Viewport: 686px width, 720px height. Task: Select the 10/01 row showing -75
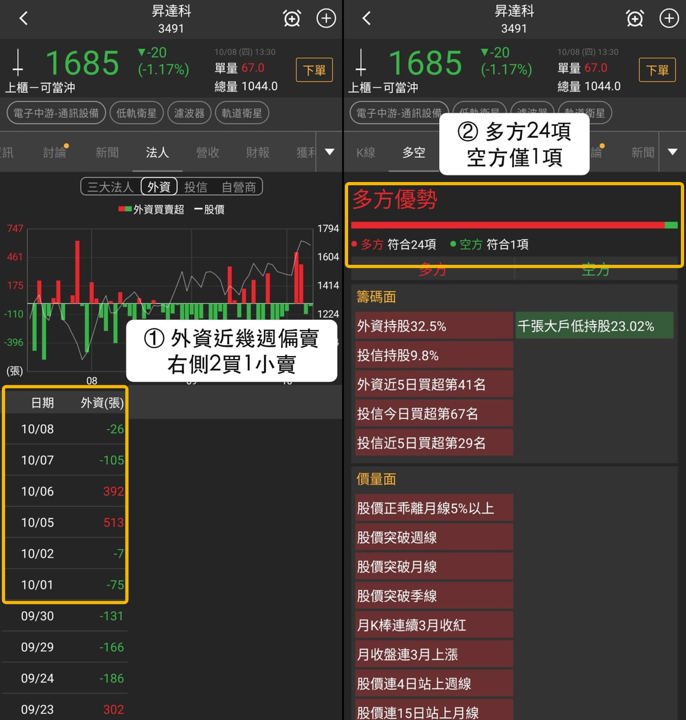[66, 585]
